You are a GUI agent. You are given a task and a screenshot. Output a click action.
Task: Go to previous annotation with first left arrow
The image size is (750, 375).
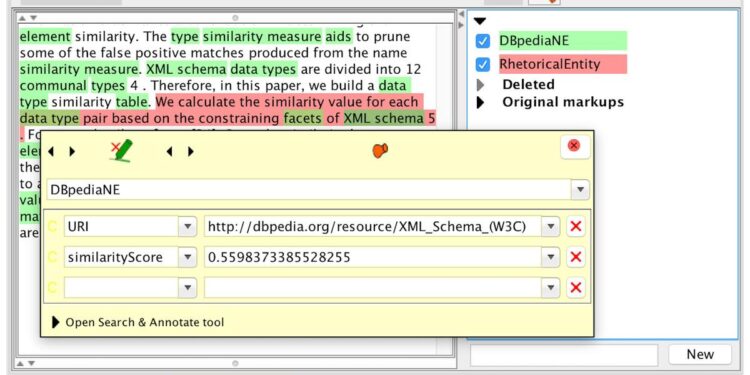[x=51, y=152]
